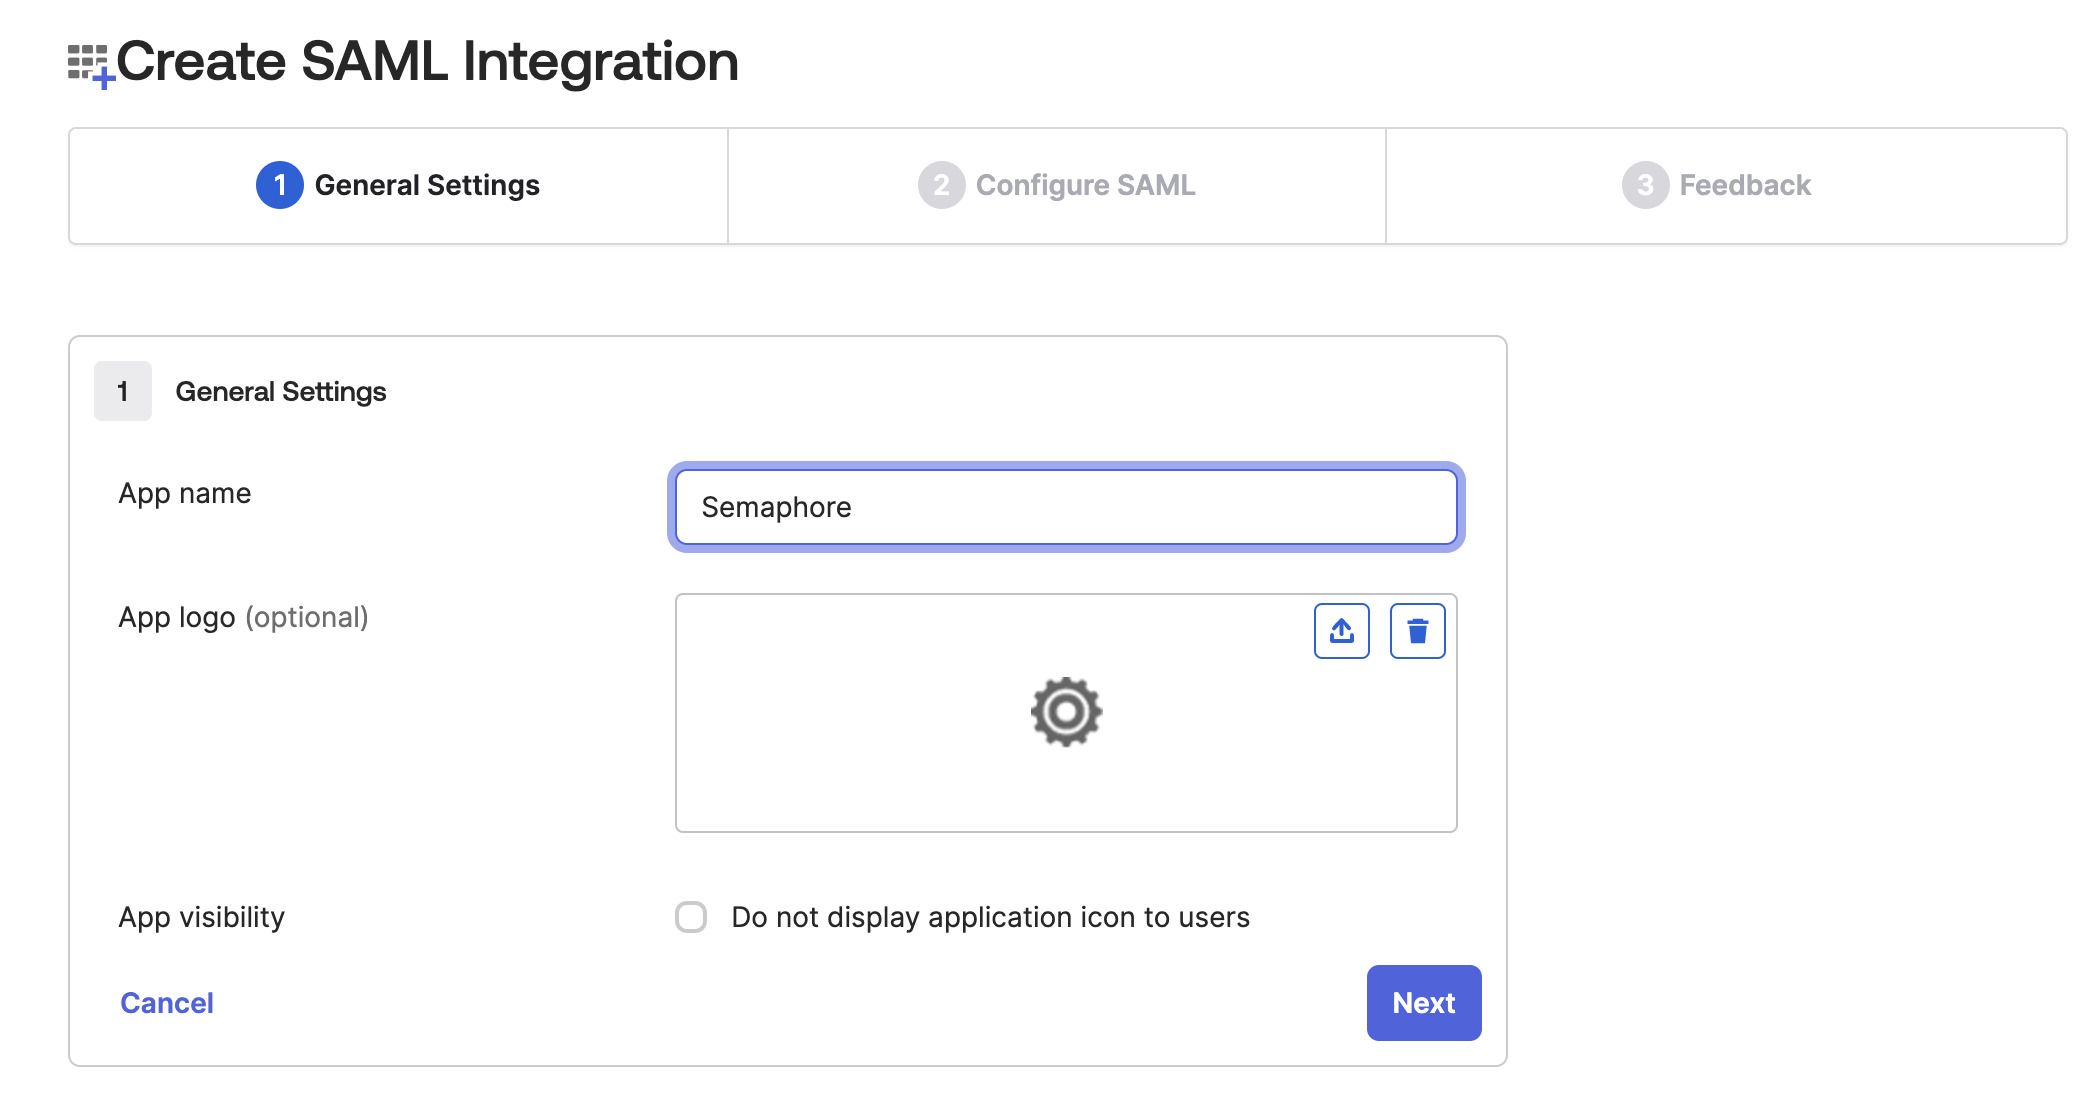Viewport: 2092px width, 1094px height.
Task: Select the Feedback step icon
Action: tap(1649, 184)
